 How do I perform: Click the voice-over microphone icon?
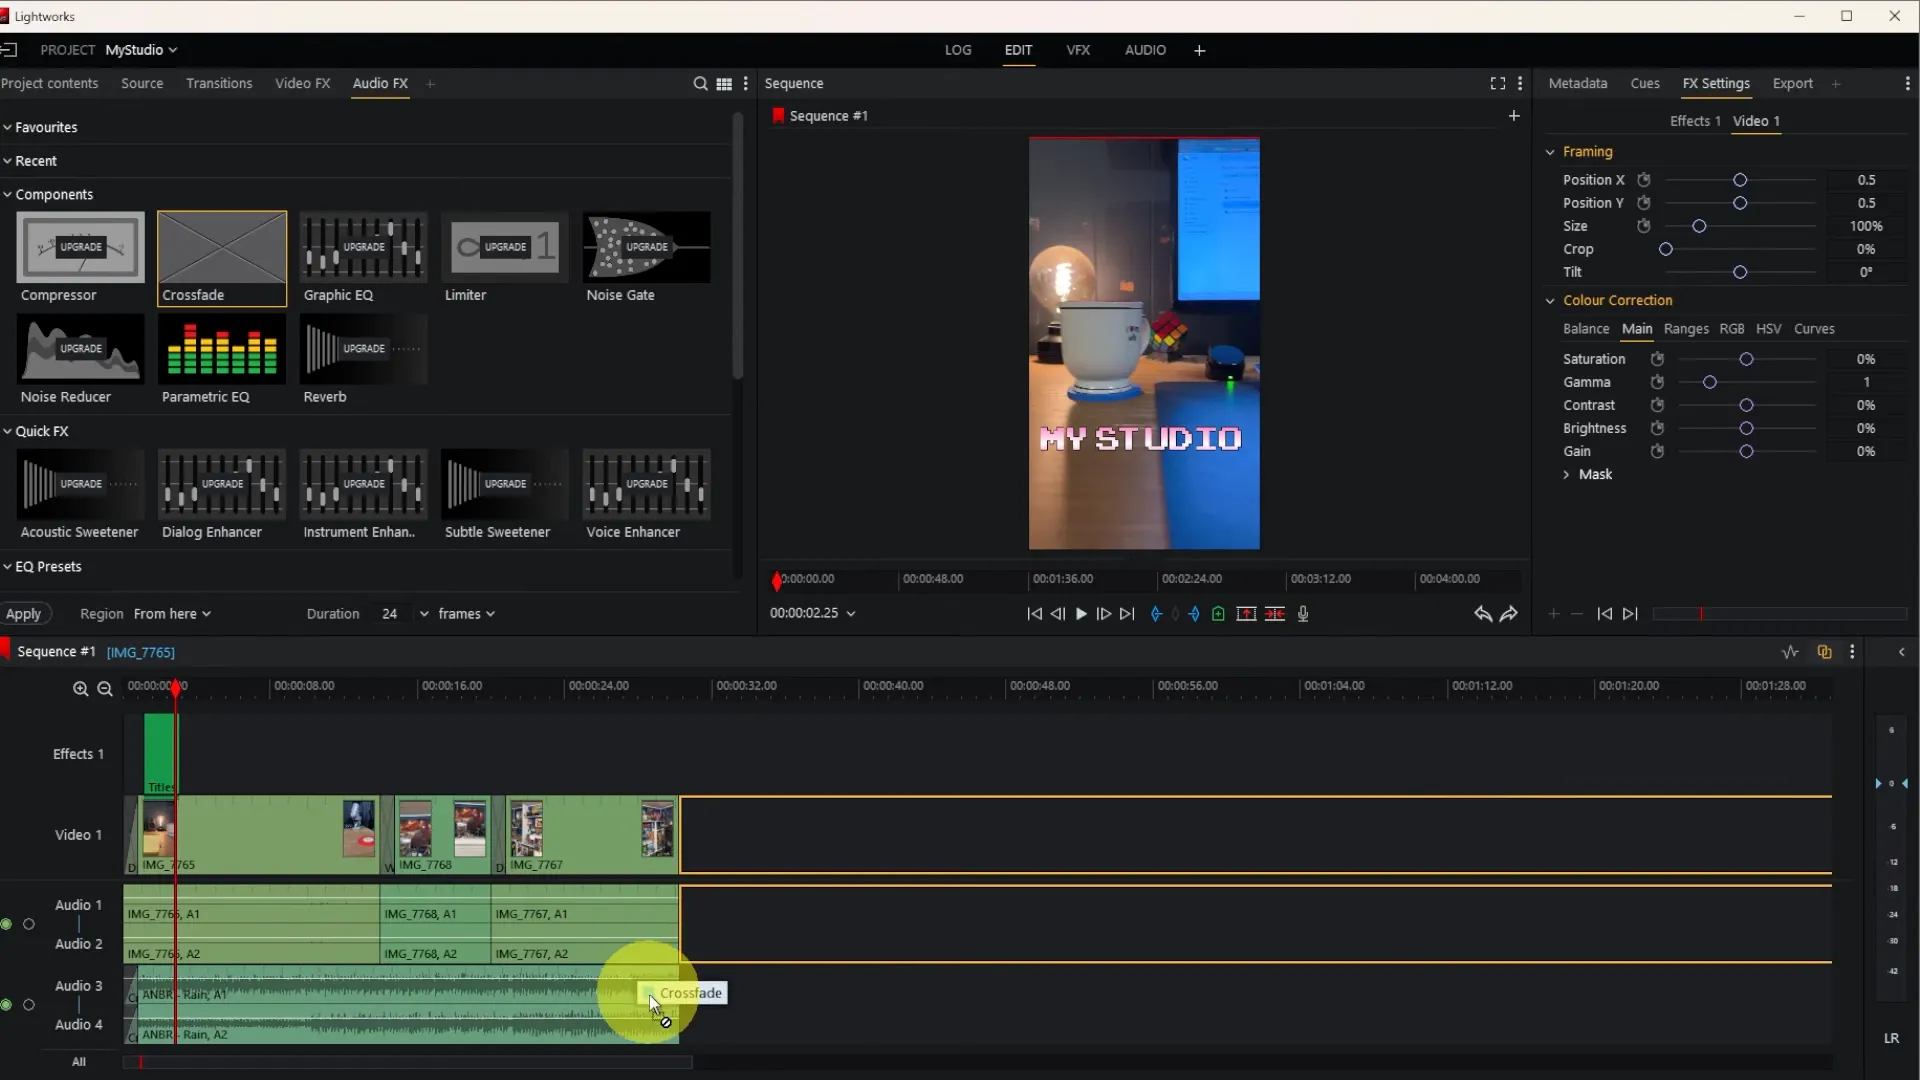[1303, 614]
